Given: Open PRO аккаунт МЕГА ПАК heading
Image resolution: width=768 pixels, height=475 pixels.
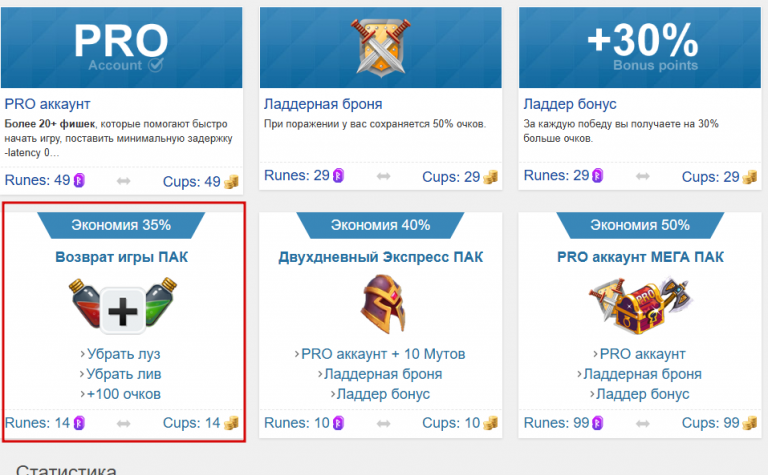Looking at the screenshot, I should (x=640, y=257).
